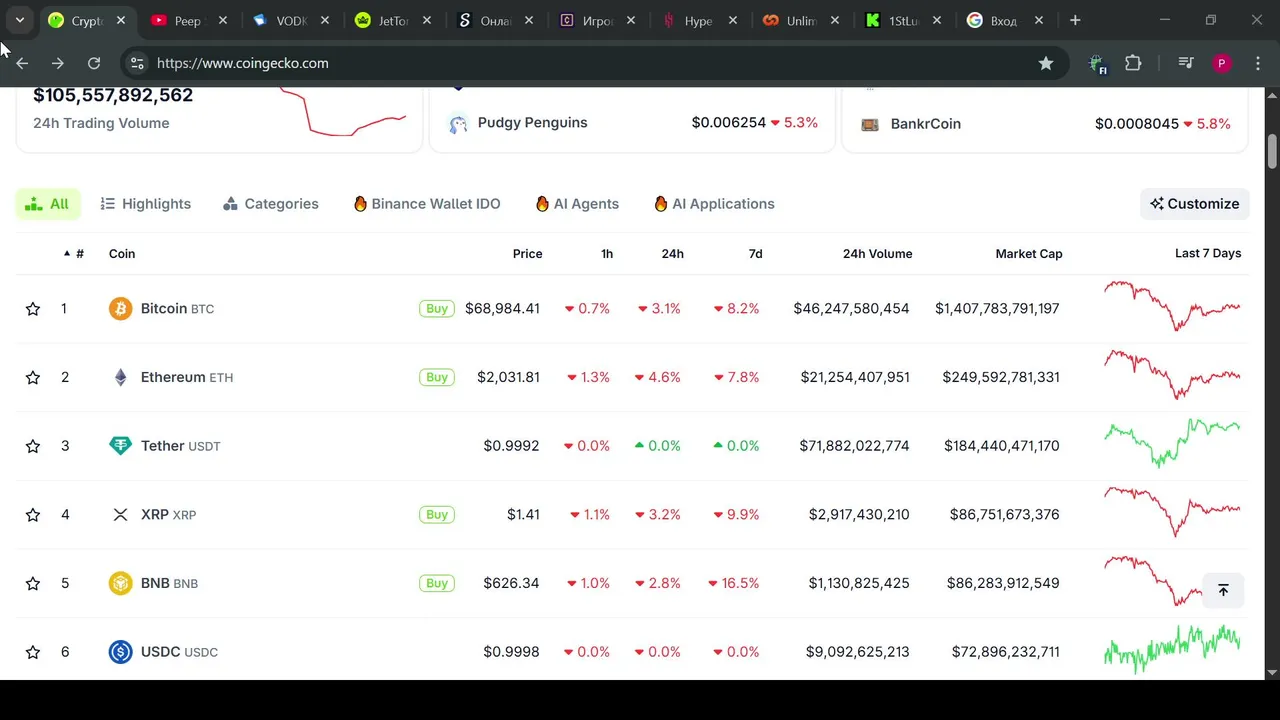Screen dimensions: 1280x720
Task: Star XRP as a favorite
Action: [x=33, y=515]
